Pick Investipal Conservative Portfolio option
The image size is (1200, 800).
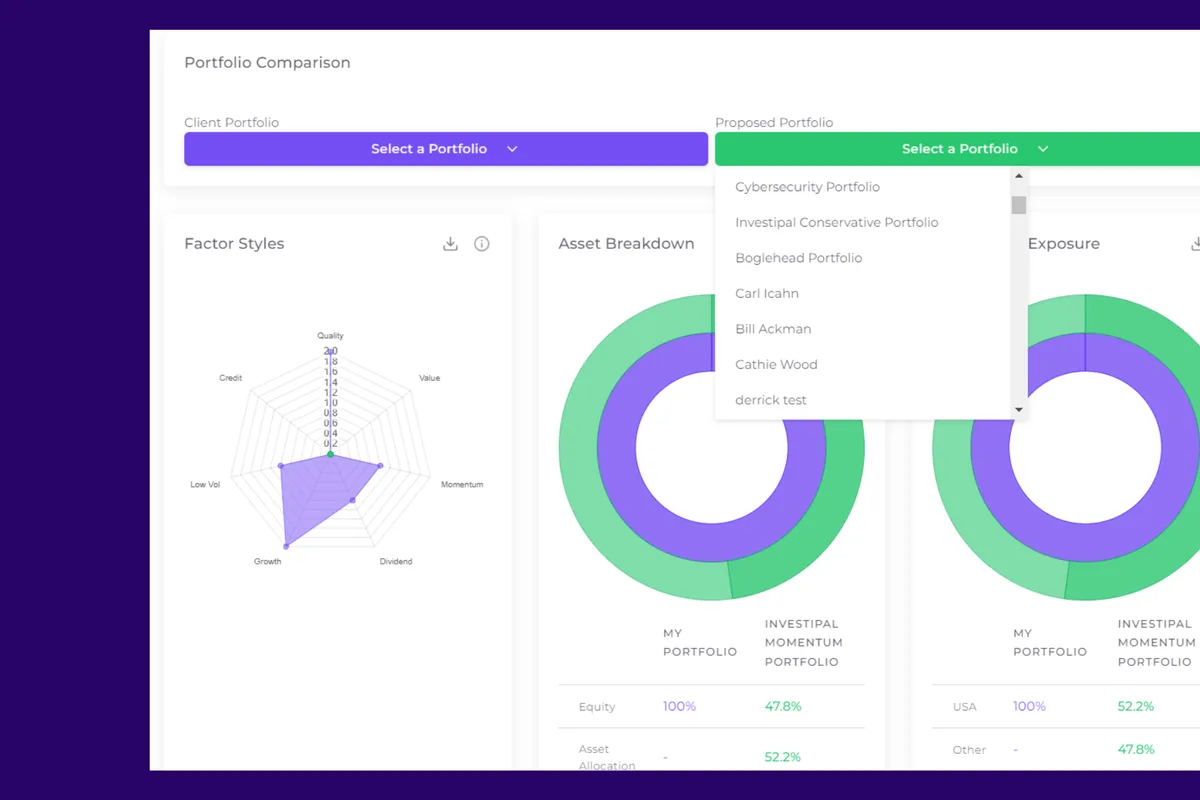(837, 222)
